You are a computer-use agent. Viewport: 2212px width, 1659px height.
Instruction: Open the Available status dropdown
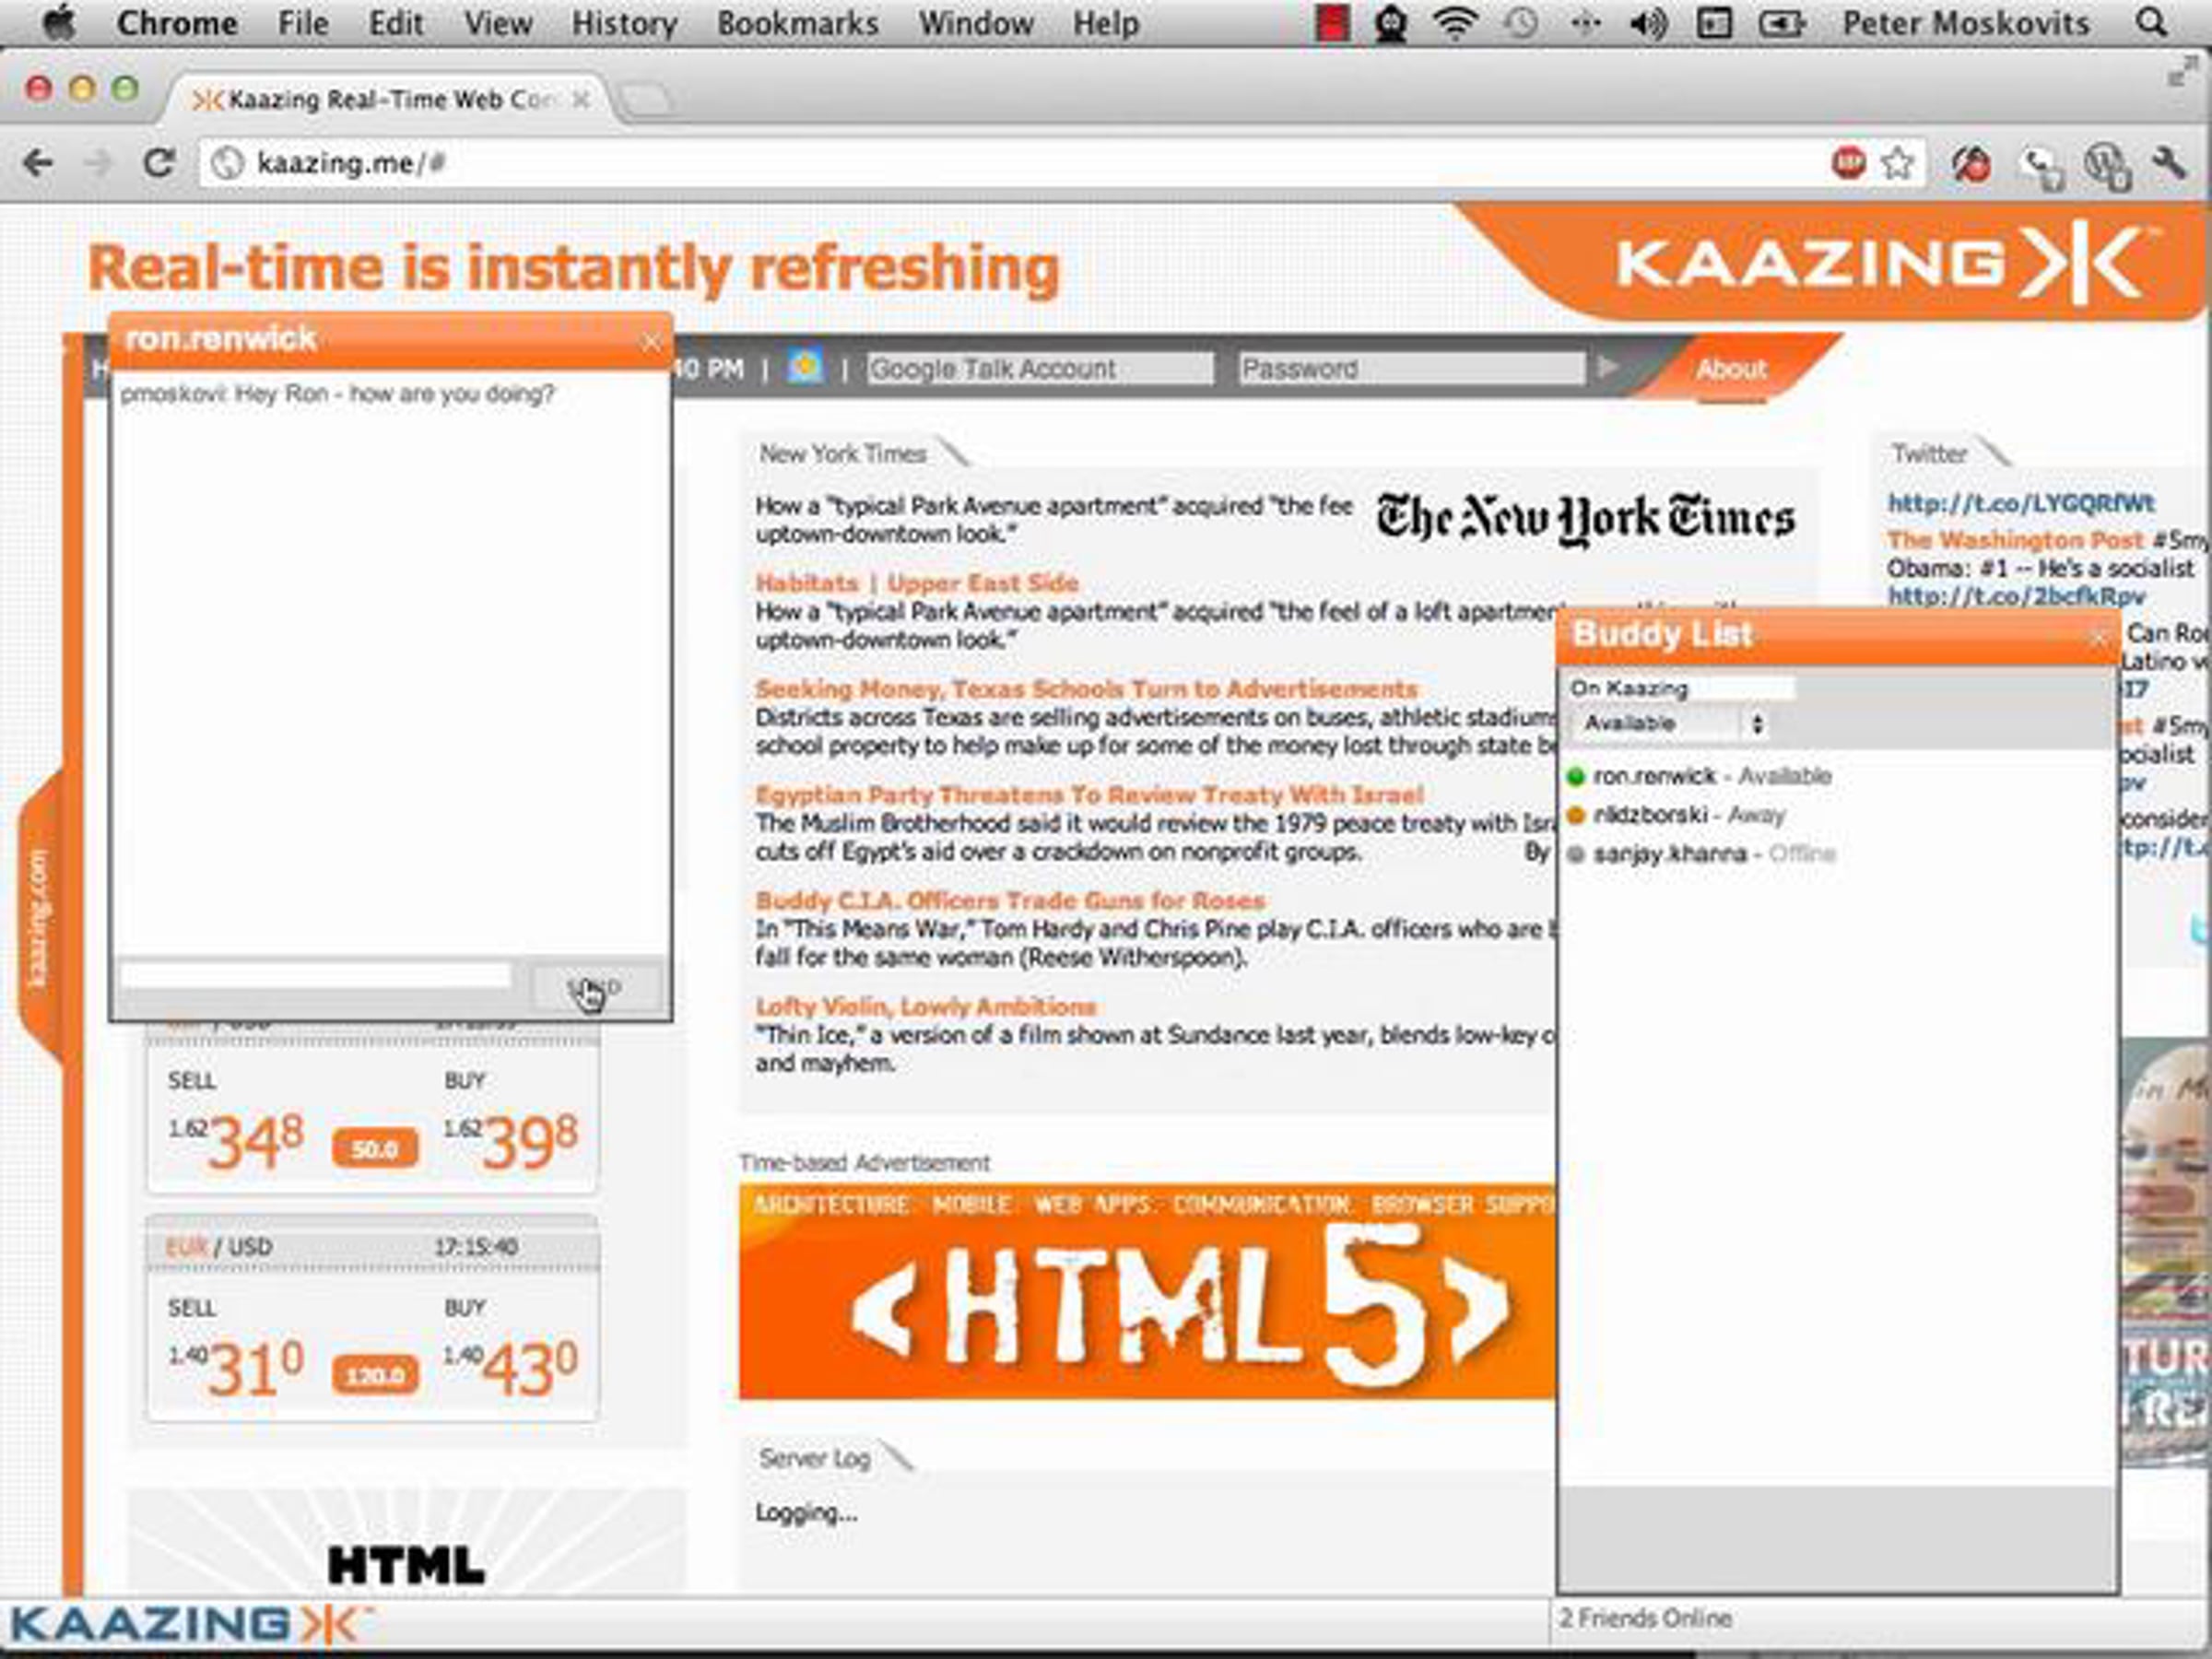pos(1670,723)
